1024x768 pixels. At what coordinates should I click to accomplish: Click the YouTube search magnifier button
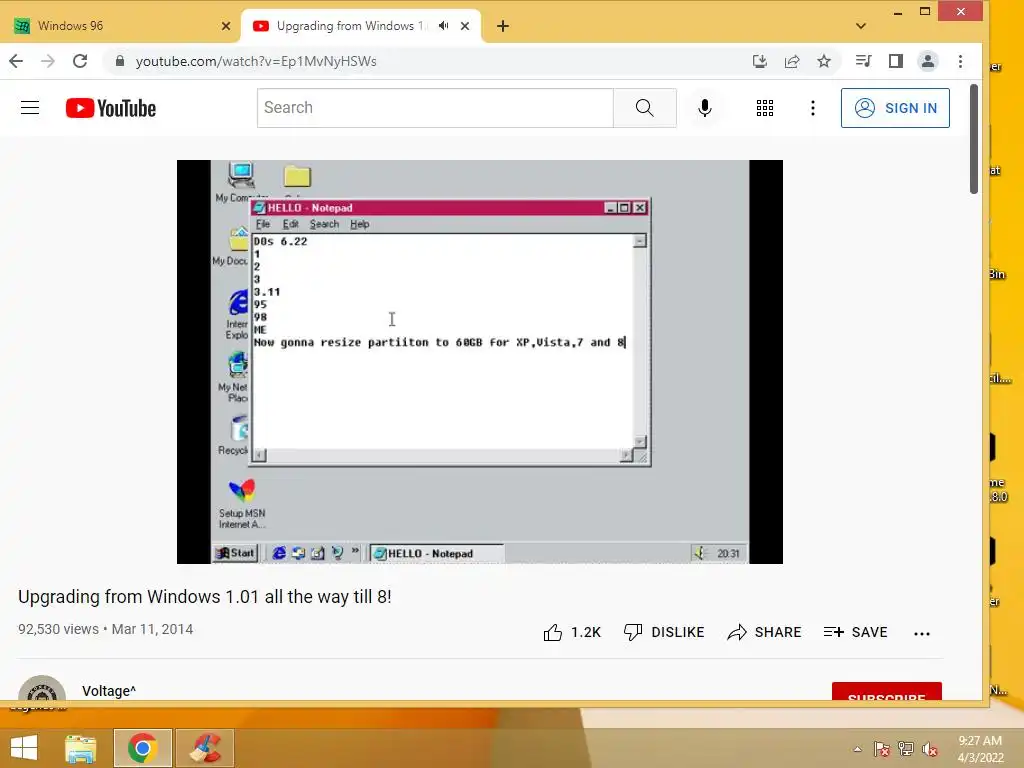tap(645, 108)
